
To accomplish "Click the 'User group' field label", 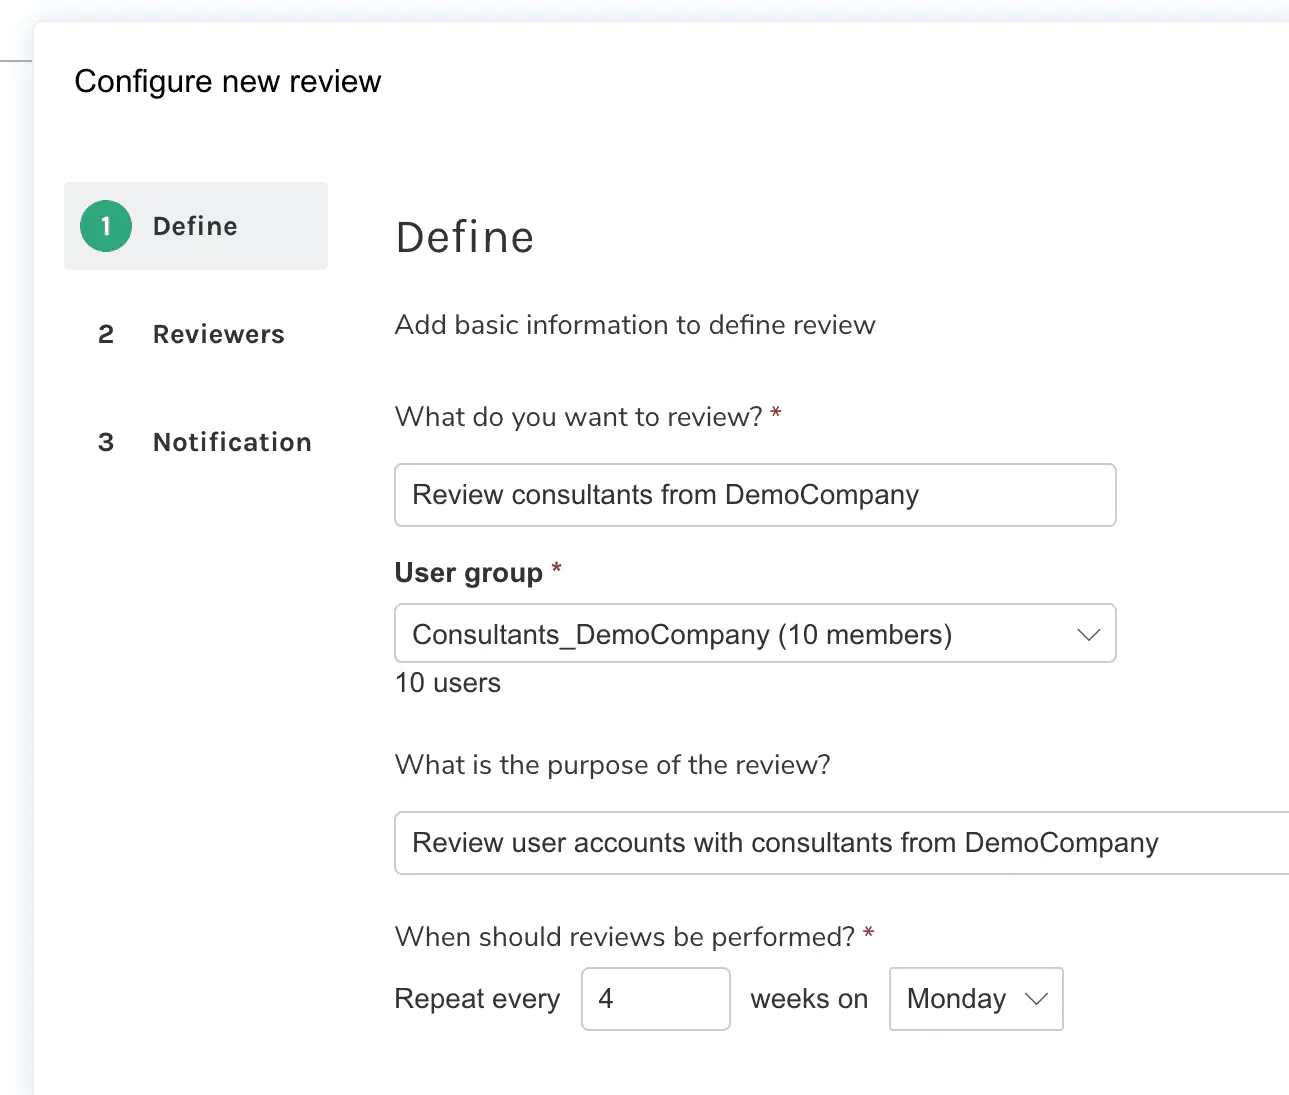I will pos(468,573).
